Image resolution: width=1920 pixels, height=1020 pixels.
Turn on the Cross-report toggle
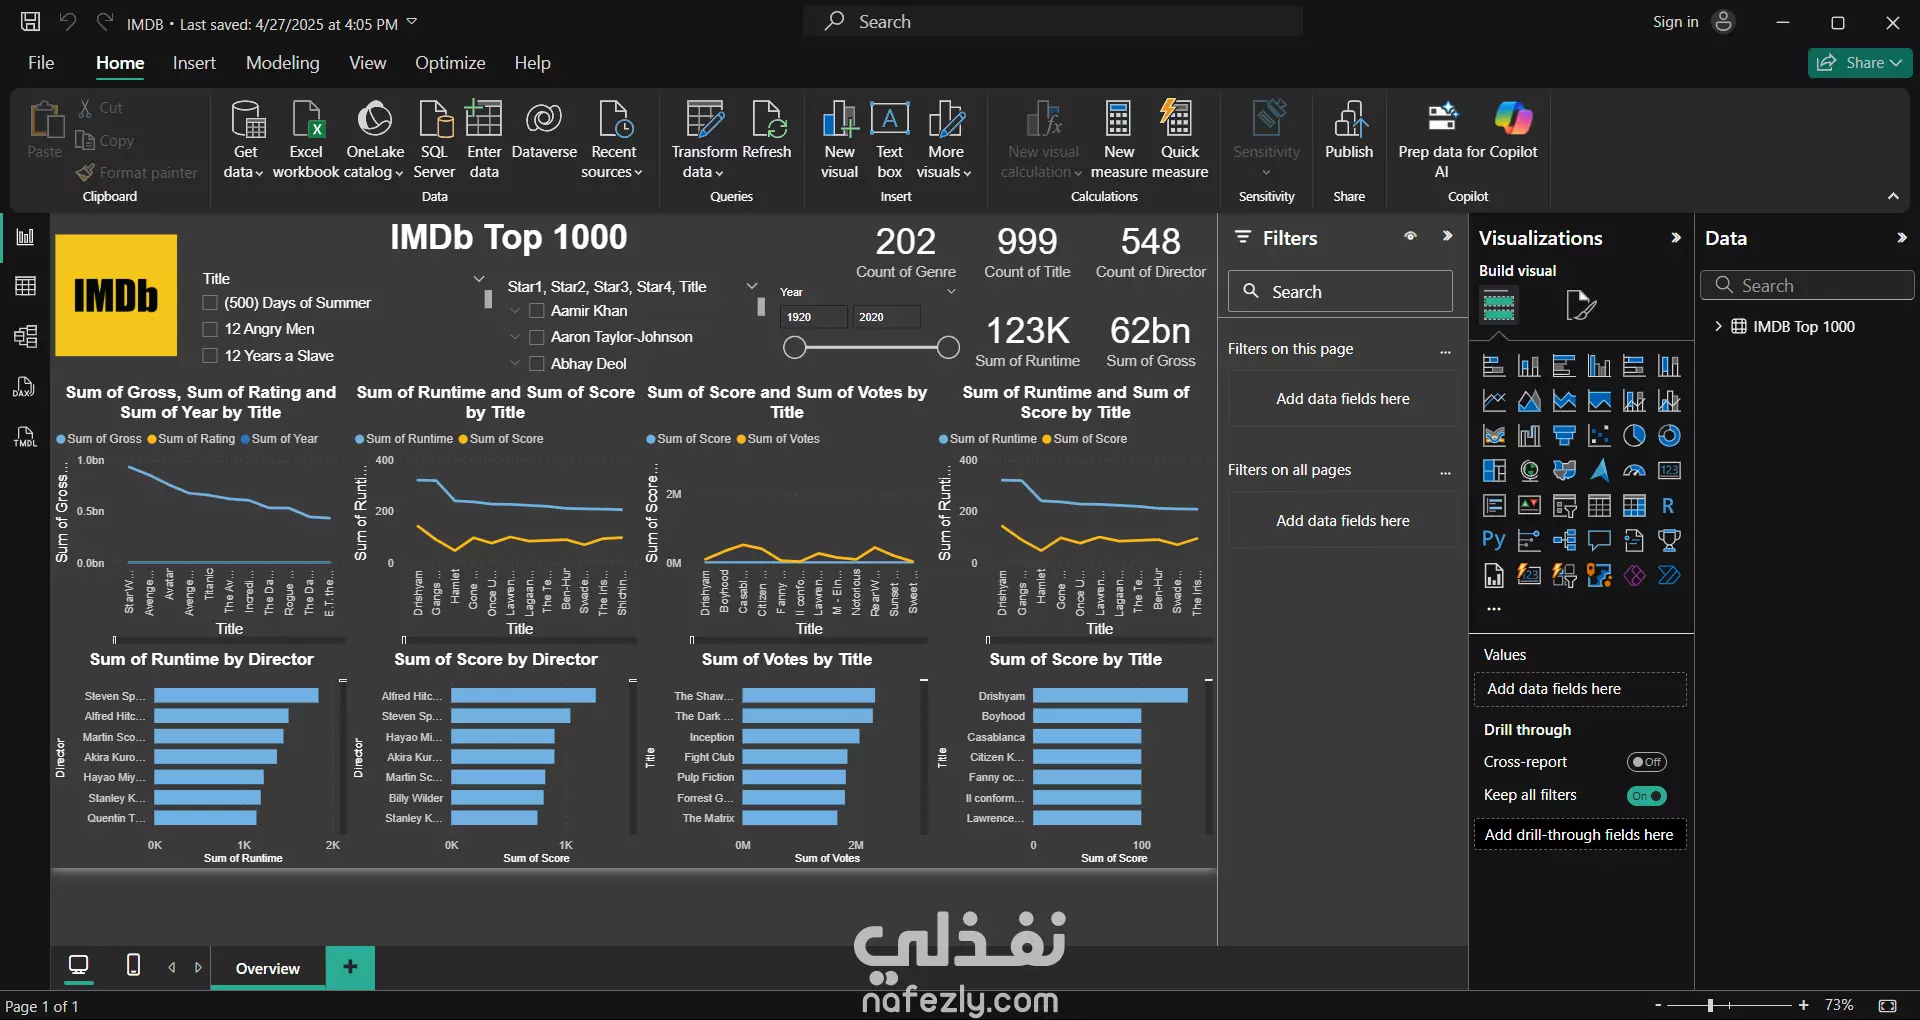click(x=1646, y=762)
